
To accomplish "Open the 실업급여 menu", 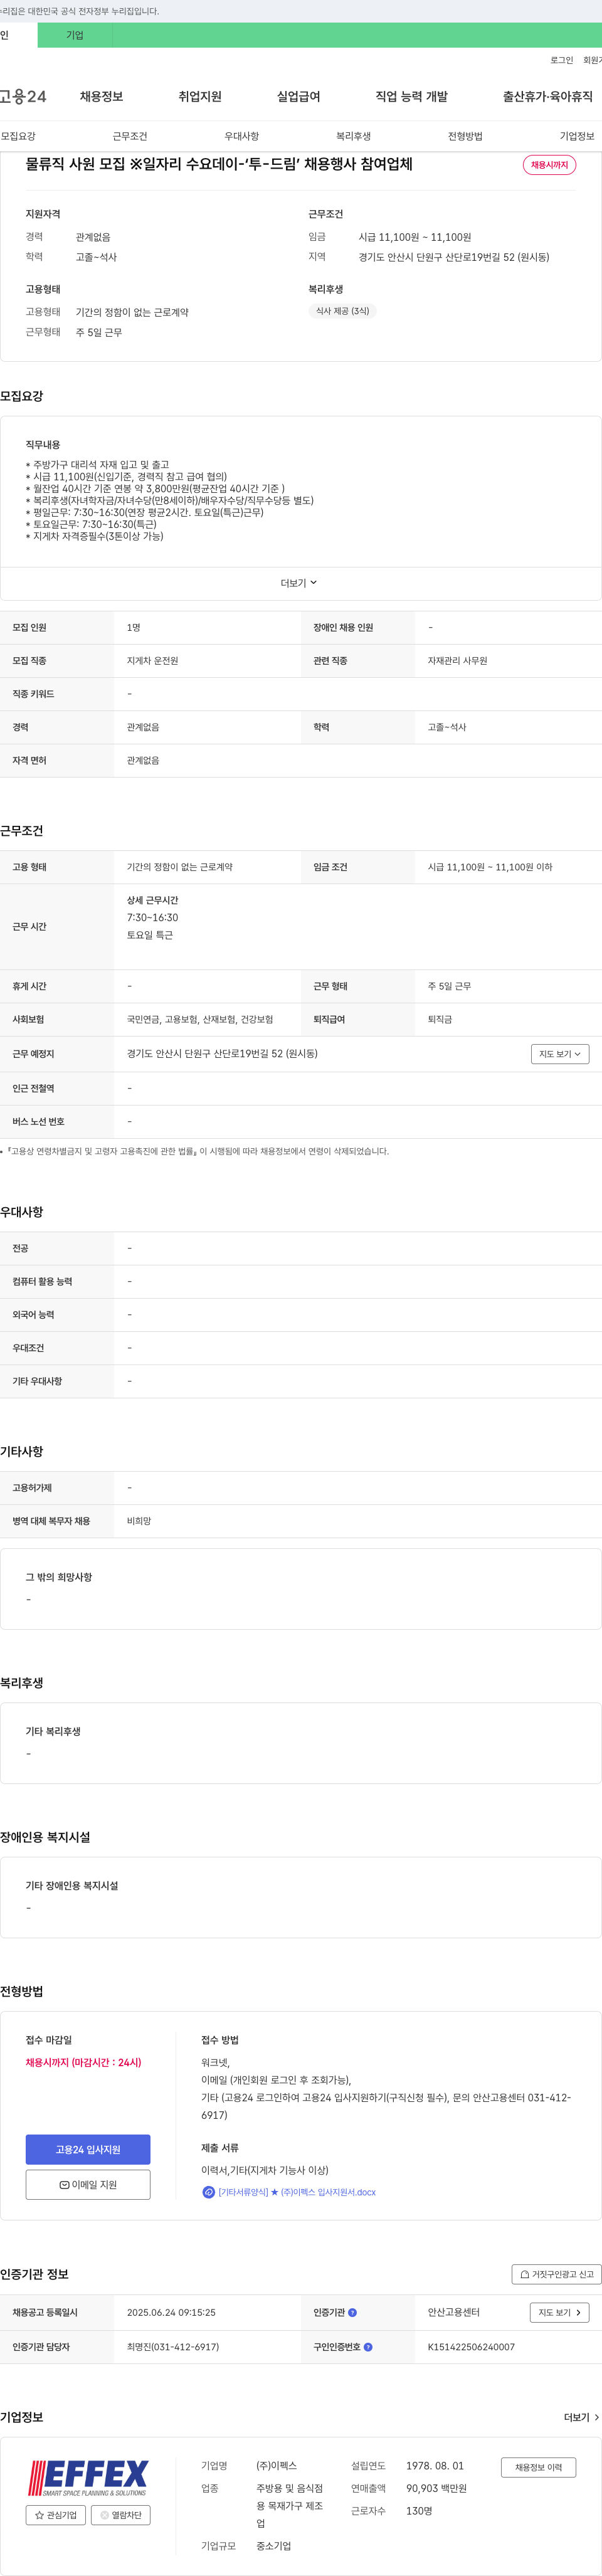I will click(298, 96).
